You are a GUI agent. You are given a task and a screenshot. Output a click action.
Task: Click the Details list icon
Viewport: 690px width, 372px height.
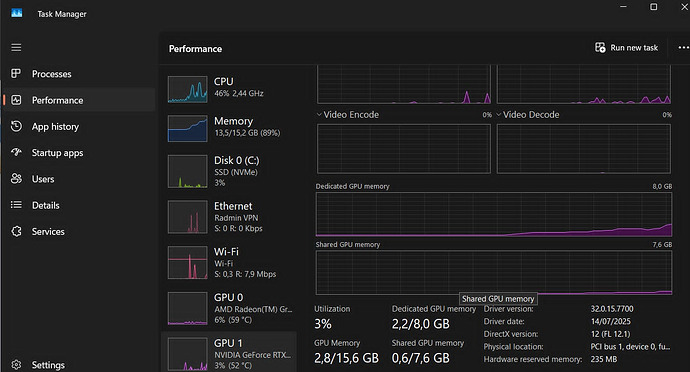tap(16, 205)
